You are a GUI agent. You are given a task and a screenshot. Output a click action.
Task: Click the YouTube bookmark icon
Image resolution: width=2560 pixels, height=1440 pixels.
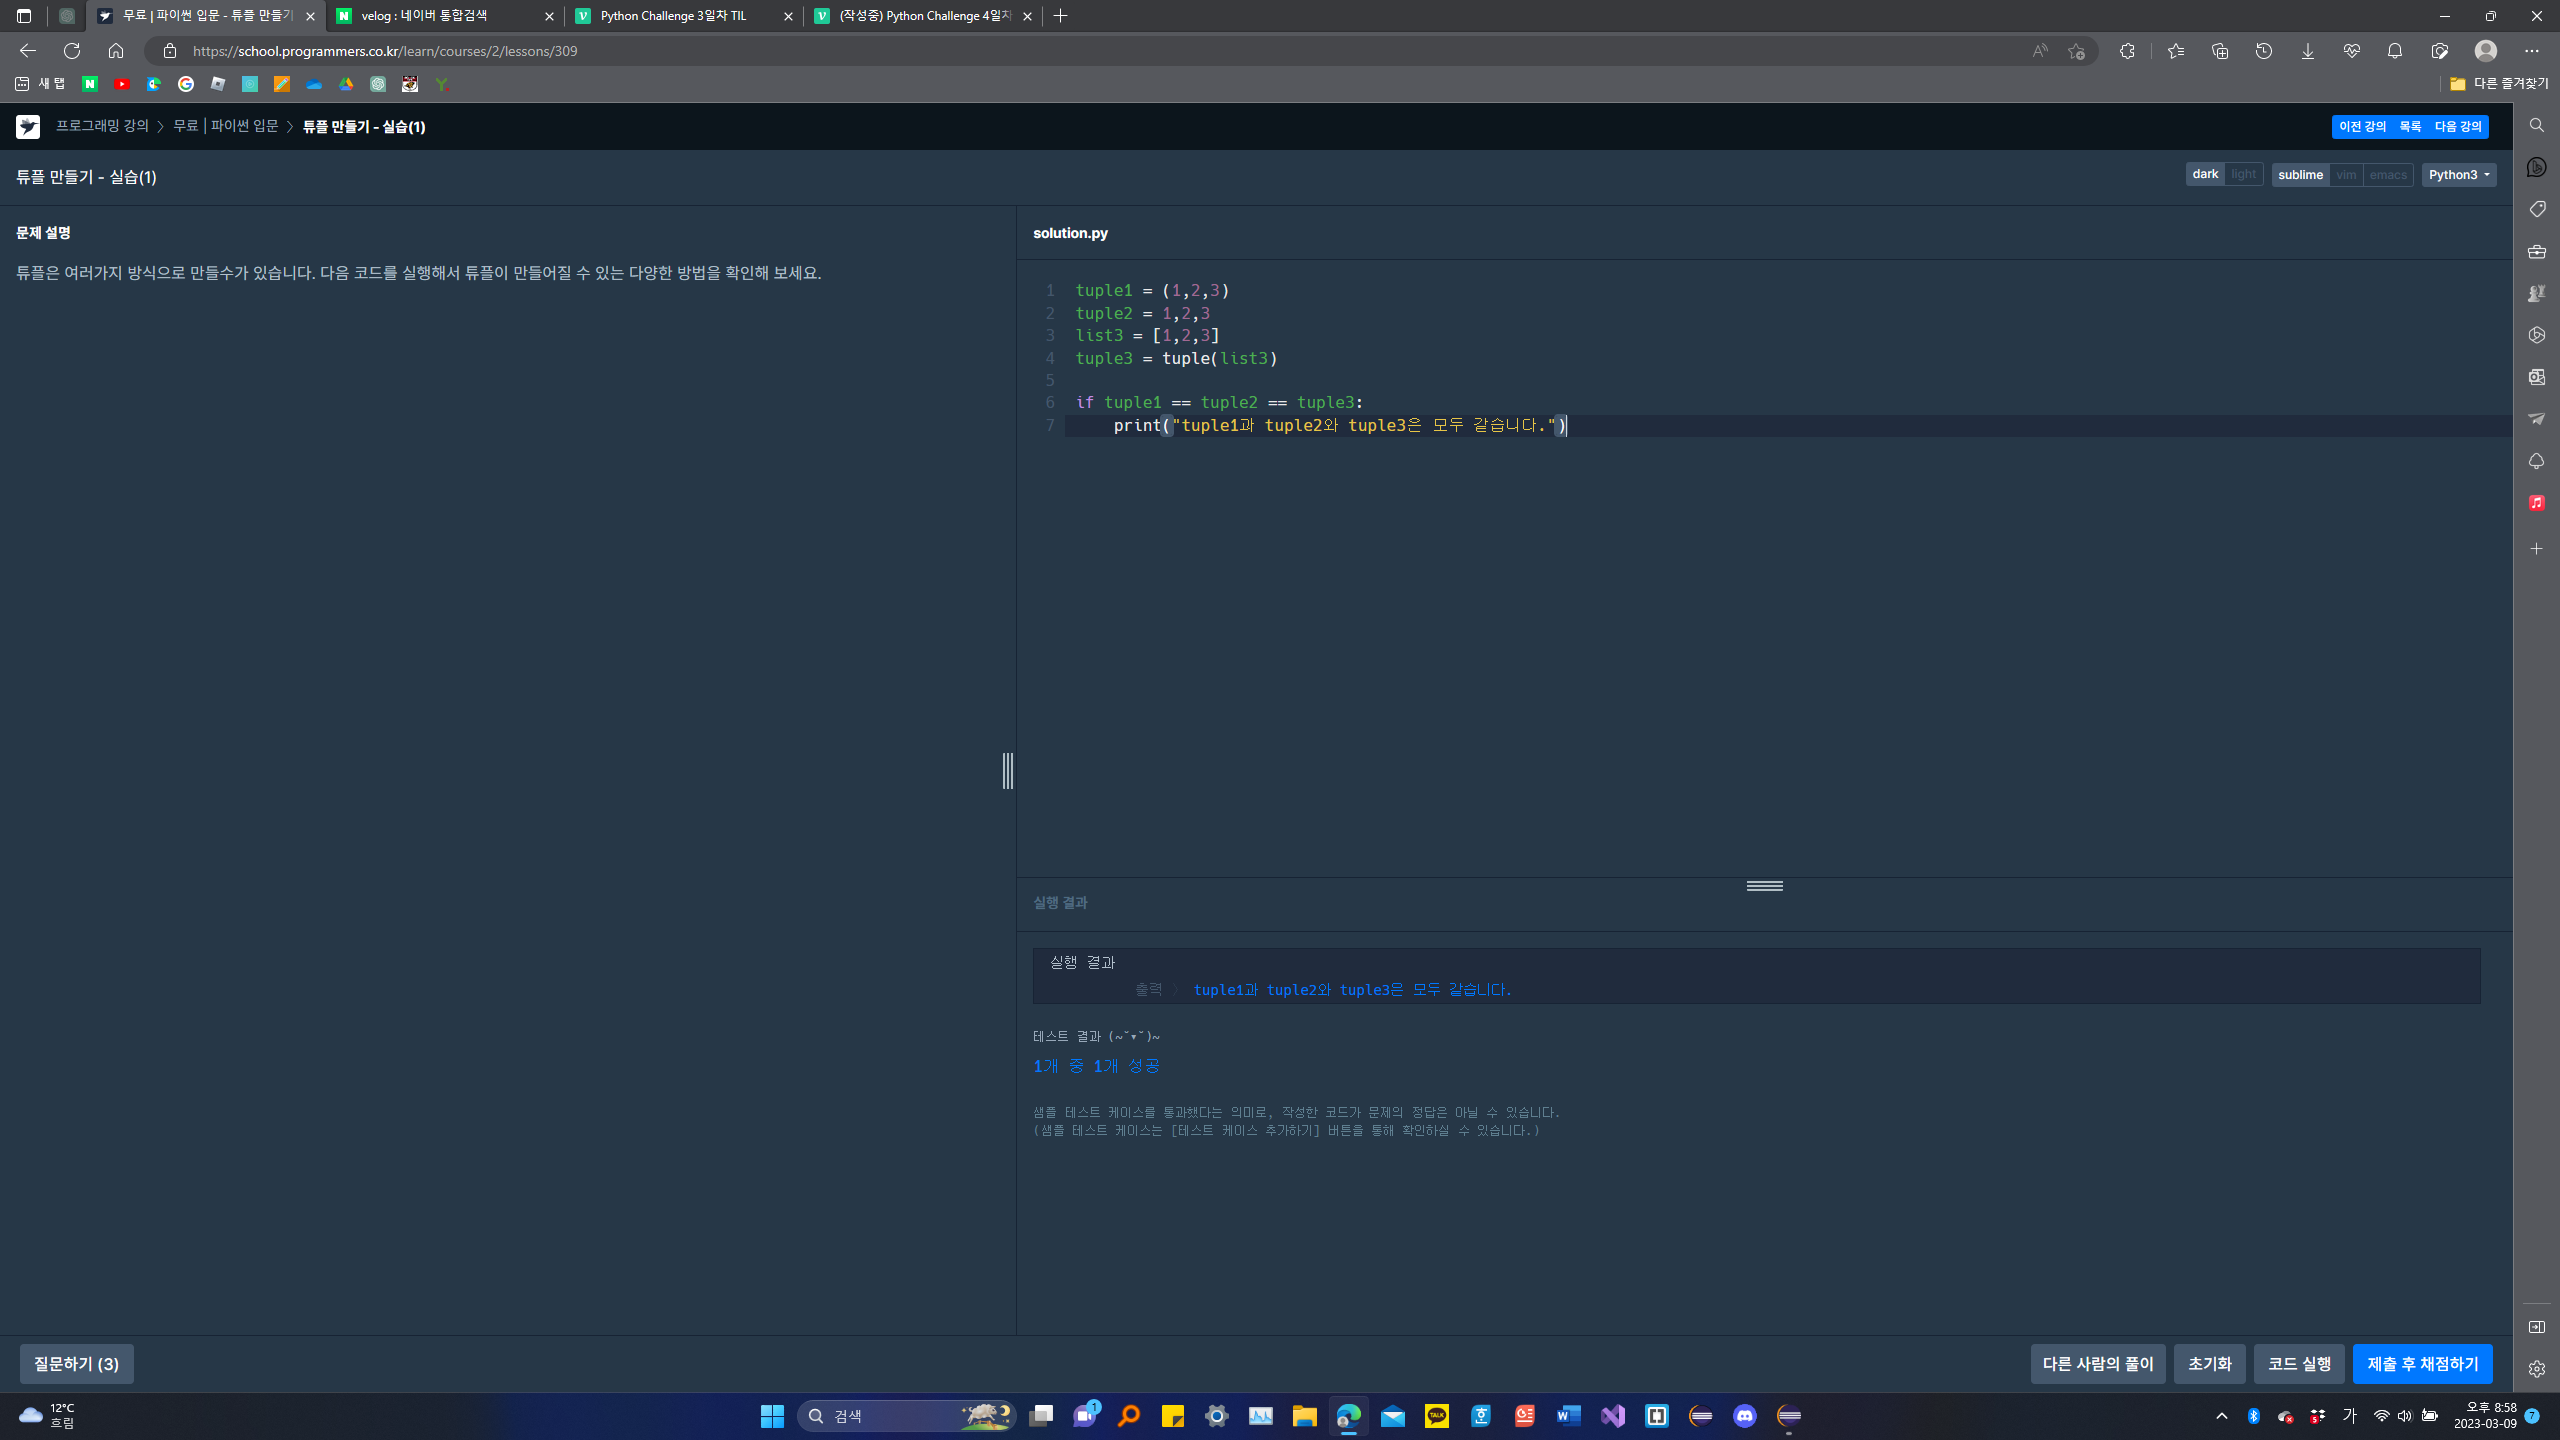122,84
